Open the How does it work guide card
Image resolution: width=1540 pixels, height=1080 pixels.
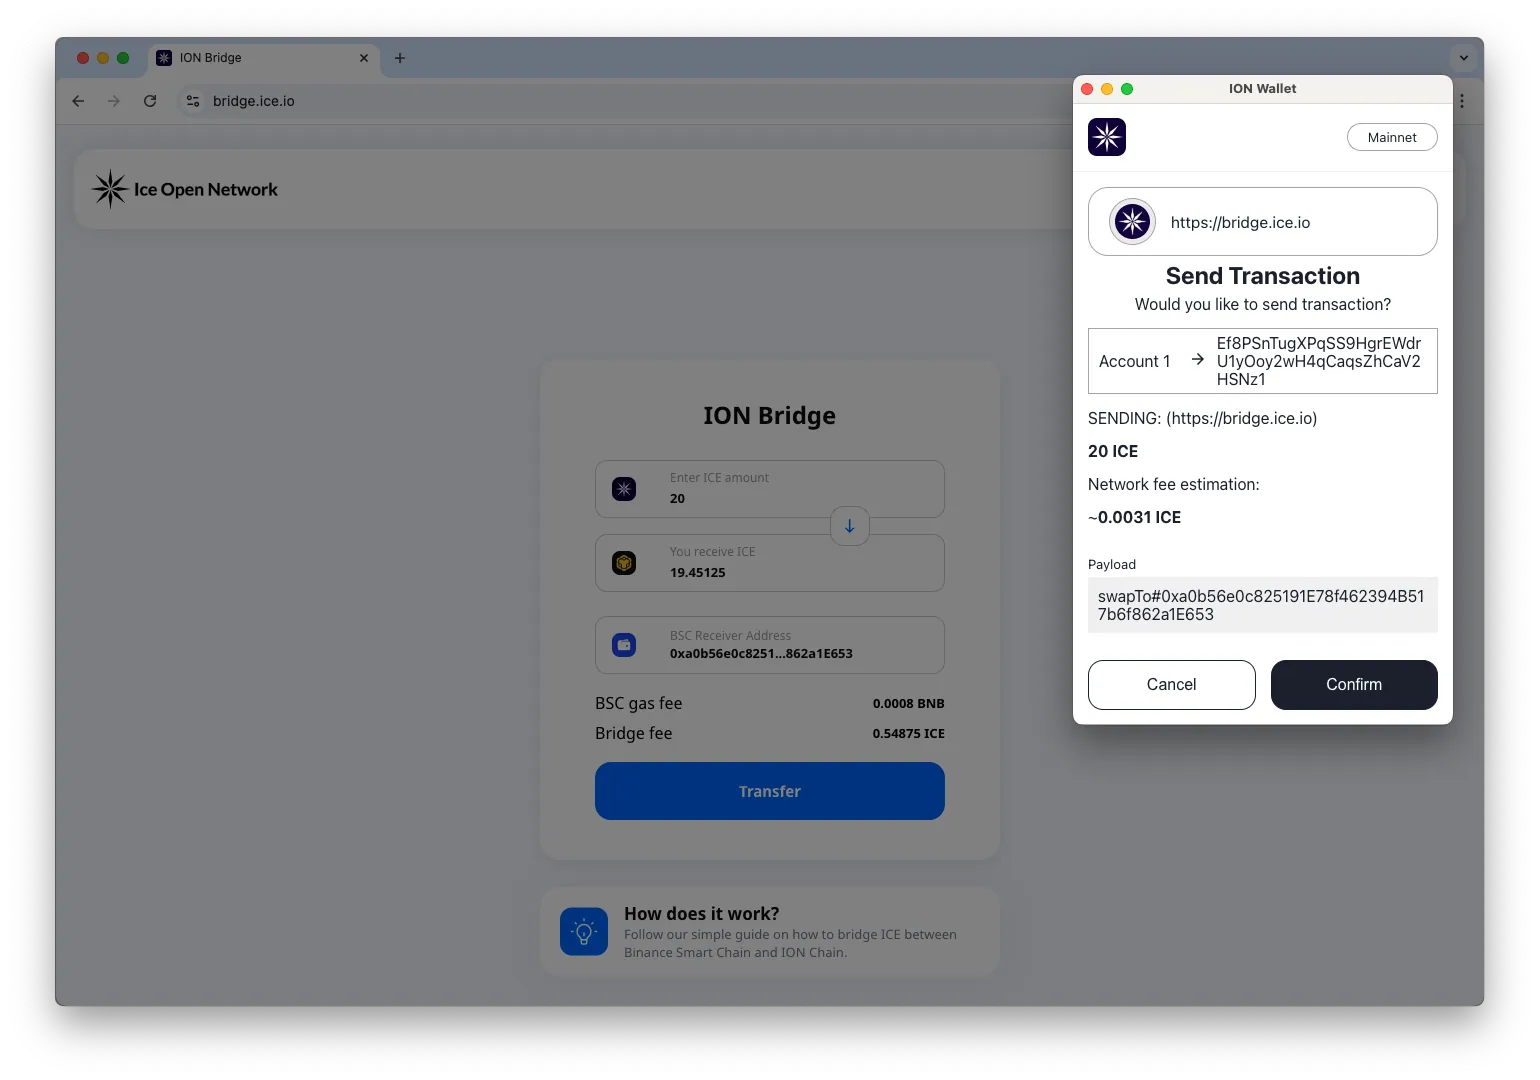tap(770, 931)
